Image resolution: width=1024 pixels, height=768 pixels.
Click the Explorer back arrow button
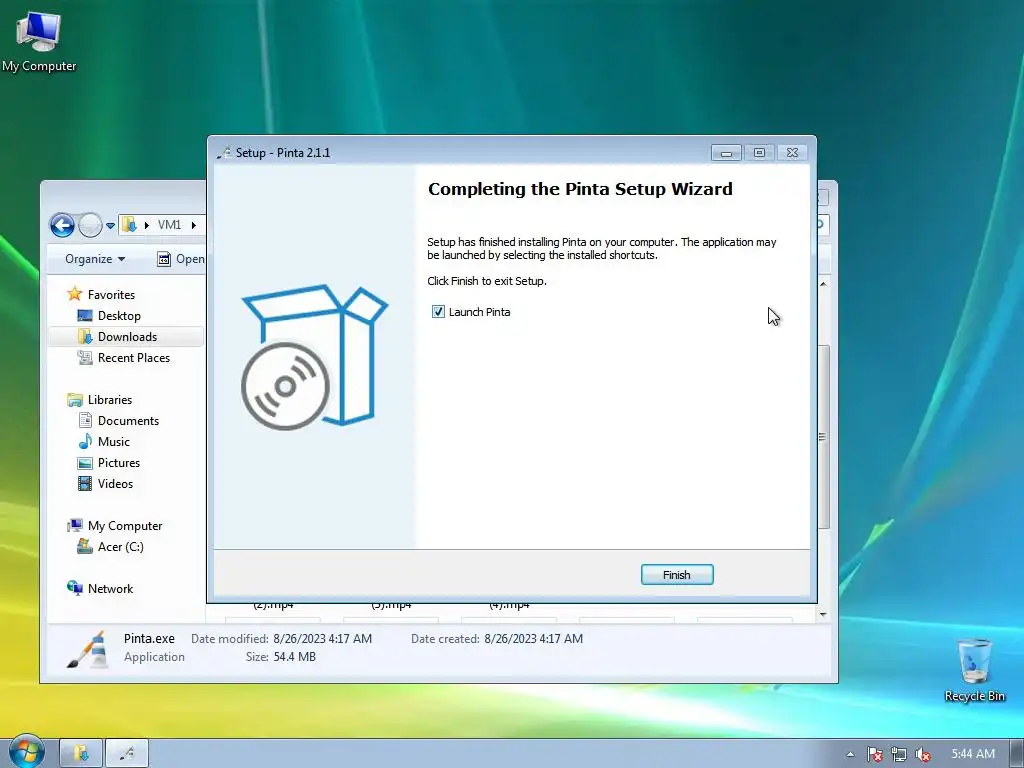62,226
